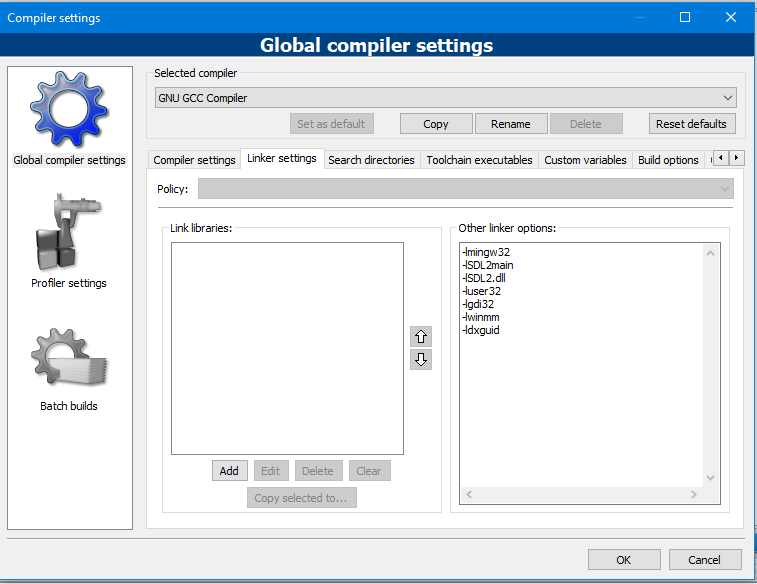The image size is (757, 584).
Task: Switch to Build options tab
Action: click(x=668, y=160)
